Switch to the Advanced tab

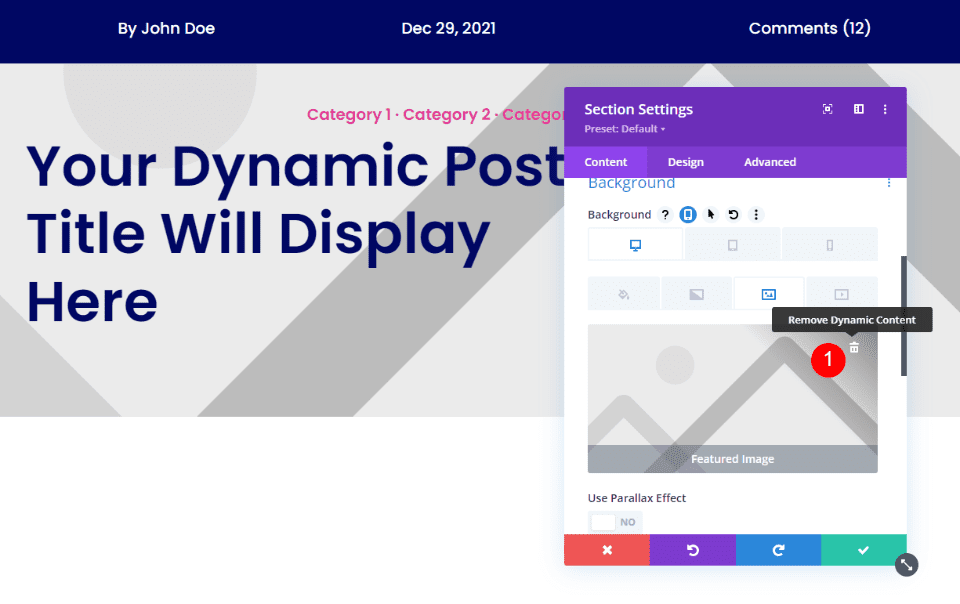tap(770, 161)
